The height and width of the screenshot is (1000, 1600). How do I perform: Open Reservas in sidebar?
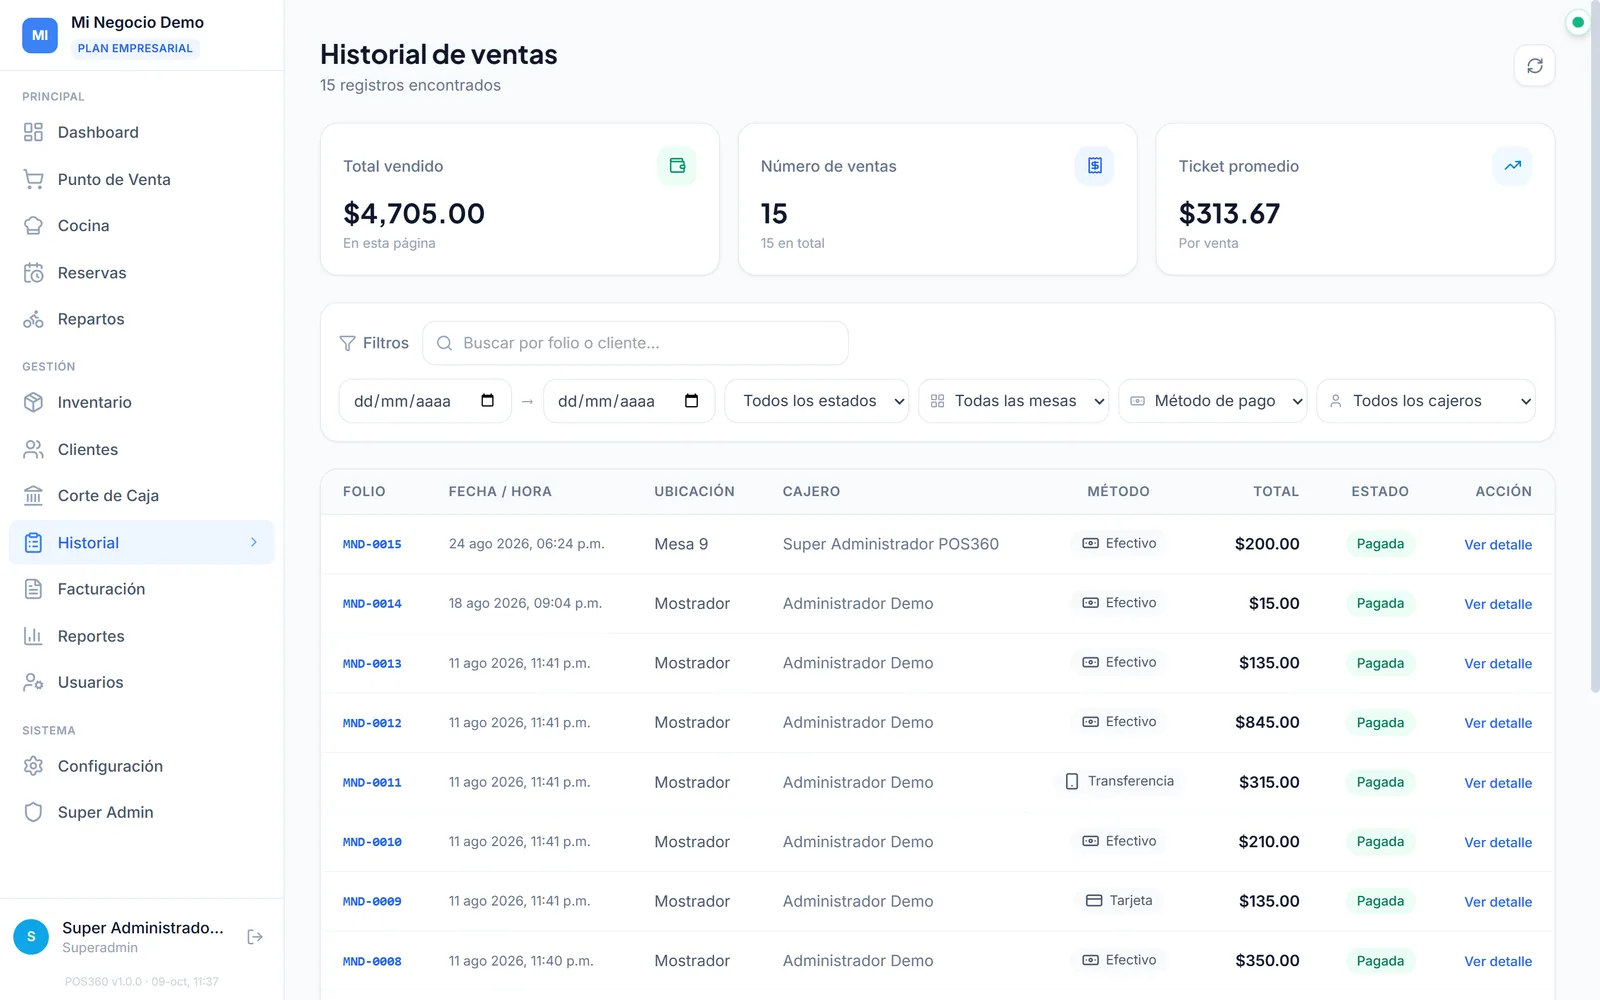click(142, 273)
